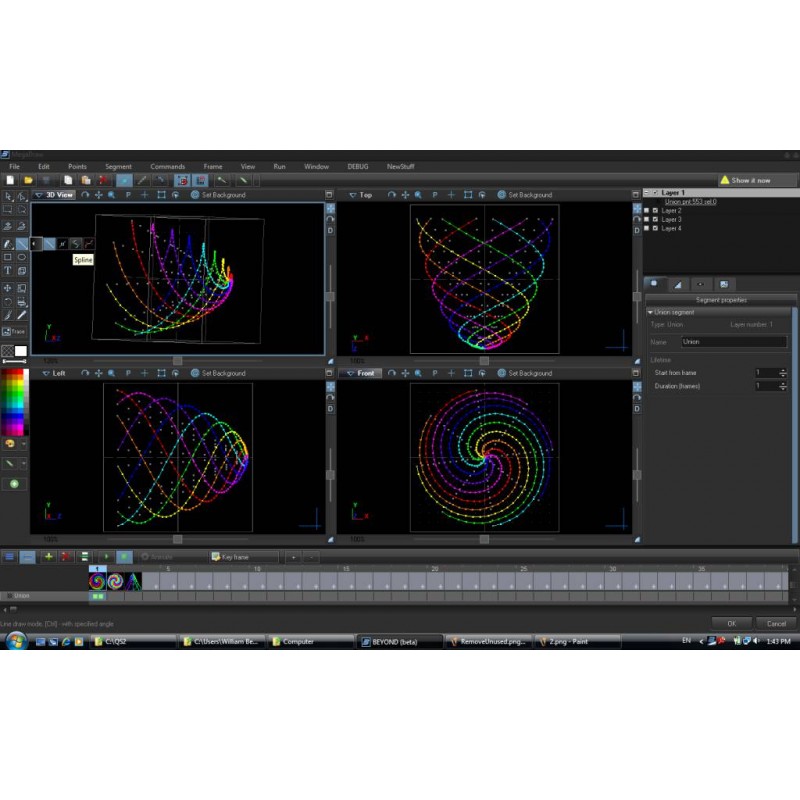Open the Segment menu

click(x=118, y=166)
